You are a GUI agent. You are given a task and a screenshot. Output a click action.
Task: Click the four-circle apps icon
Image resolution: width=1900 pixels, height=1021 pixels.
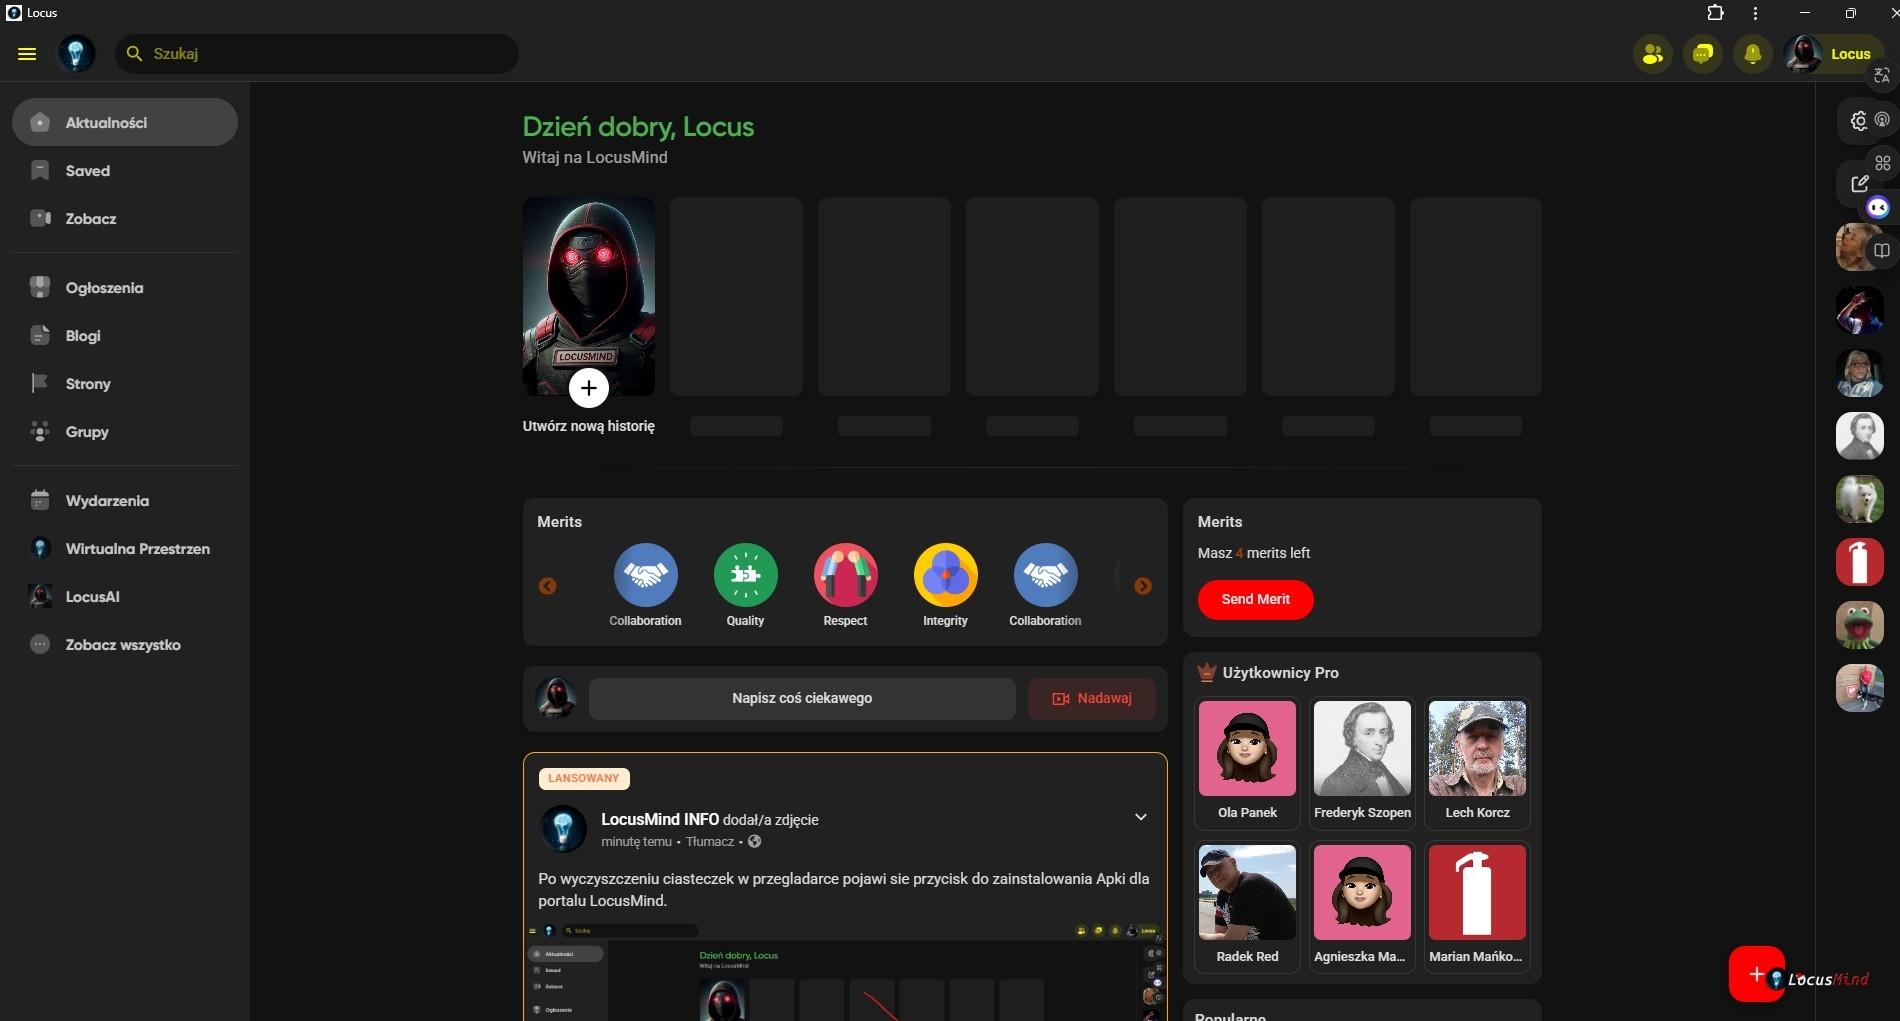pyautogui.click(x=1882, y=163)
